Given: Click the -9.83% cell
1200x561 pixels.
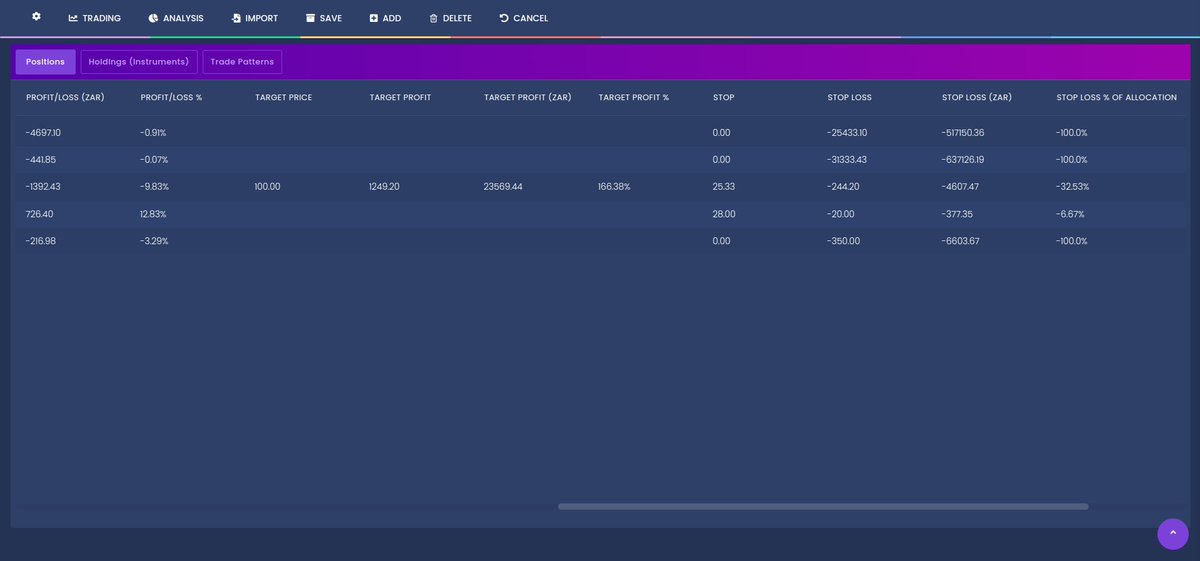Looking at the screenshot, I should 154,187.
